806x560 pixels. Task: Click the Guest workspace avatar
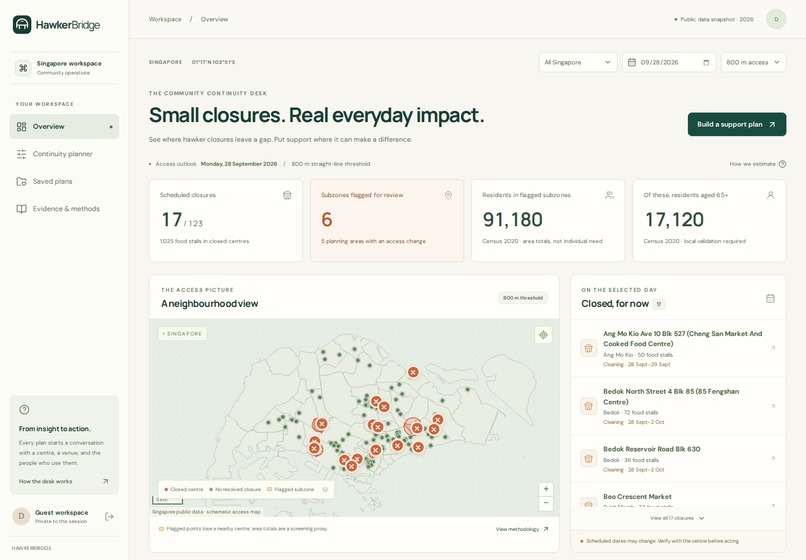[21, 516]
